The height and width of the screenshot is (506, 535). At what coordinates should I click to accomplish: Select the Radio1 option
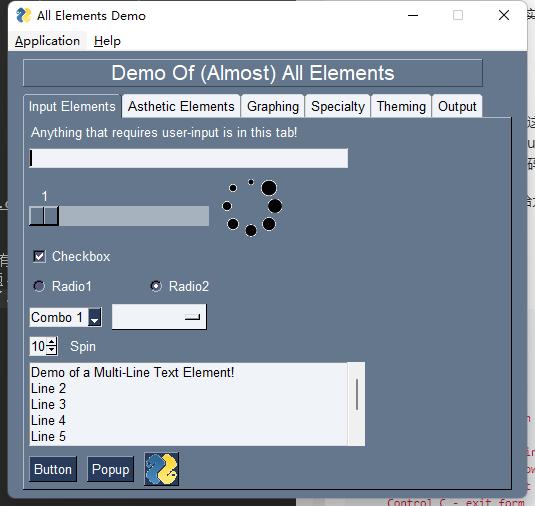point(39,286)
